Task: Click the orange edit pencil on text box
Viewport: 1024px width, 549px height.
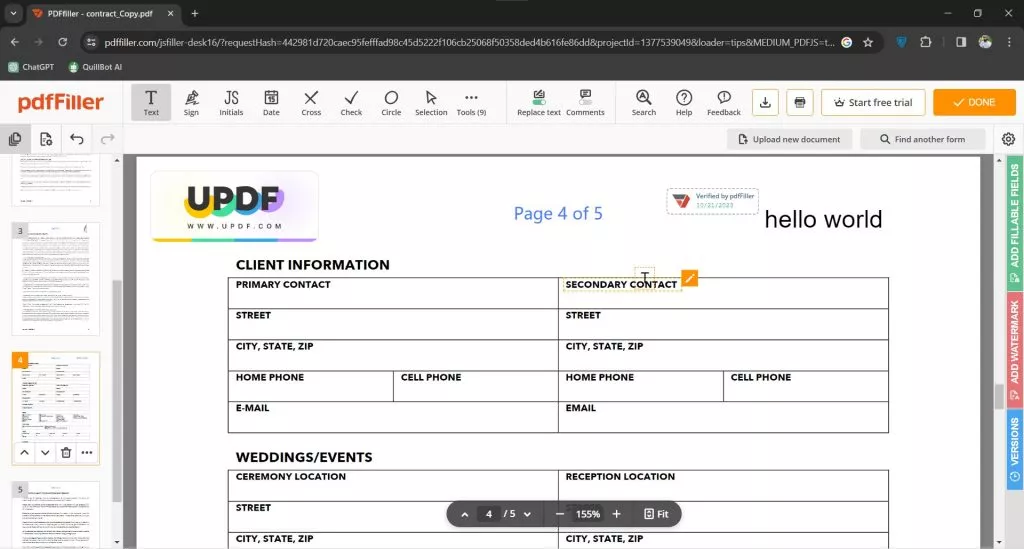Action: [x=689, y=278]
